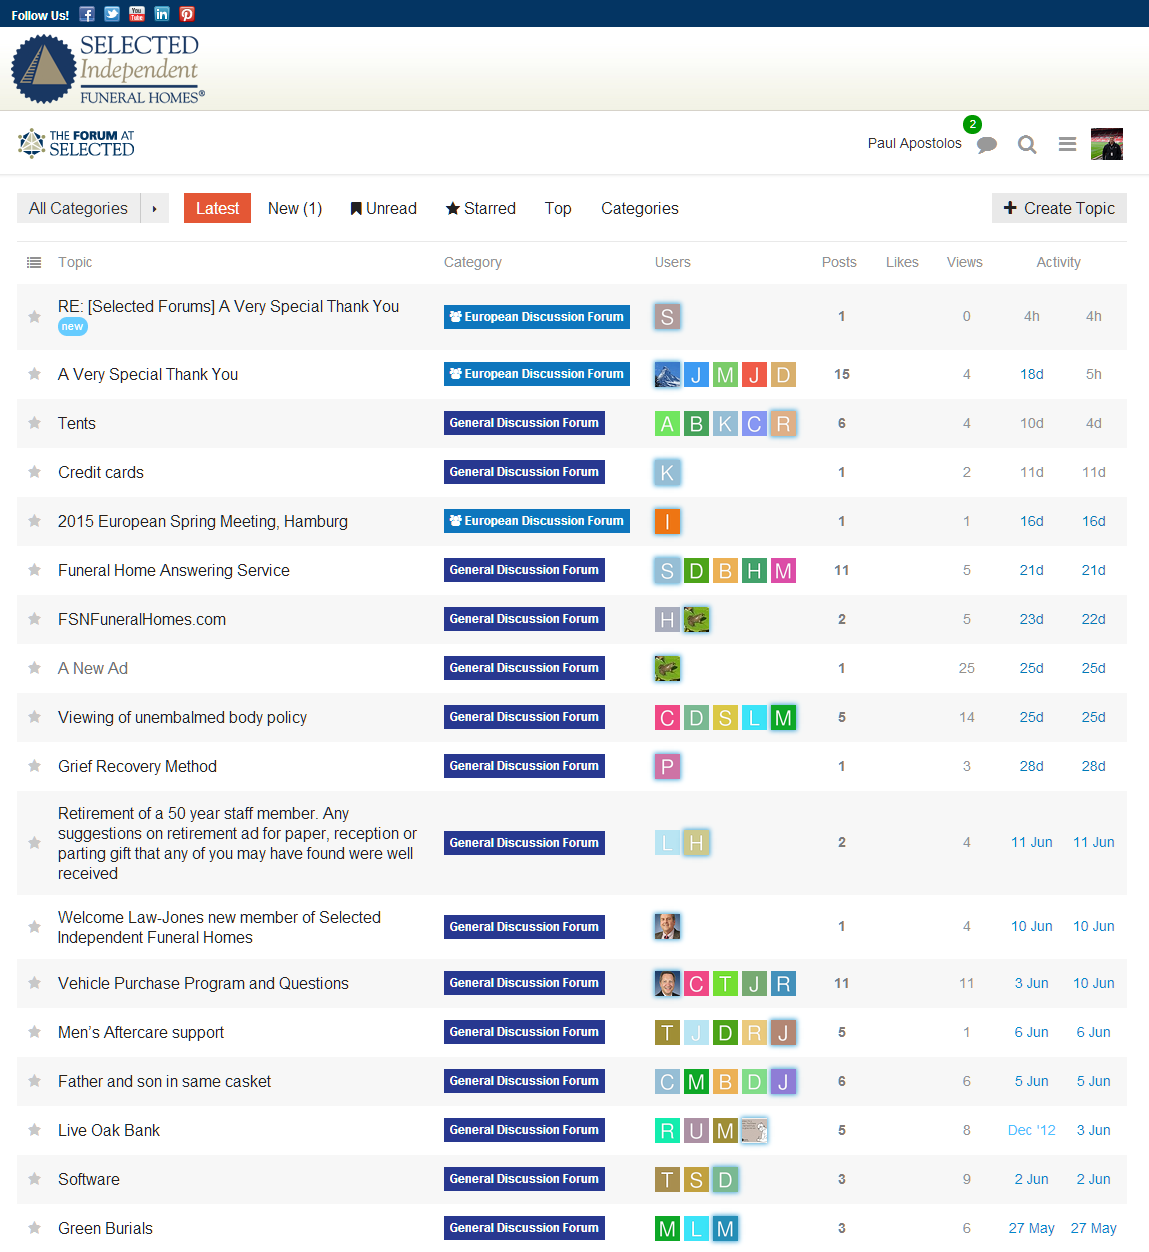The height and width of the screenshot is (1252, 1149).
Task: Click the 'K' avatar on Credit cards row
Action: click(667, 472)
